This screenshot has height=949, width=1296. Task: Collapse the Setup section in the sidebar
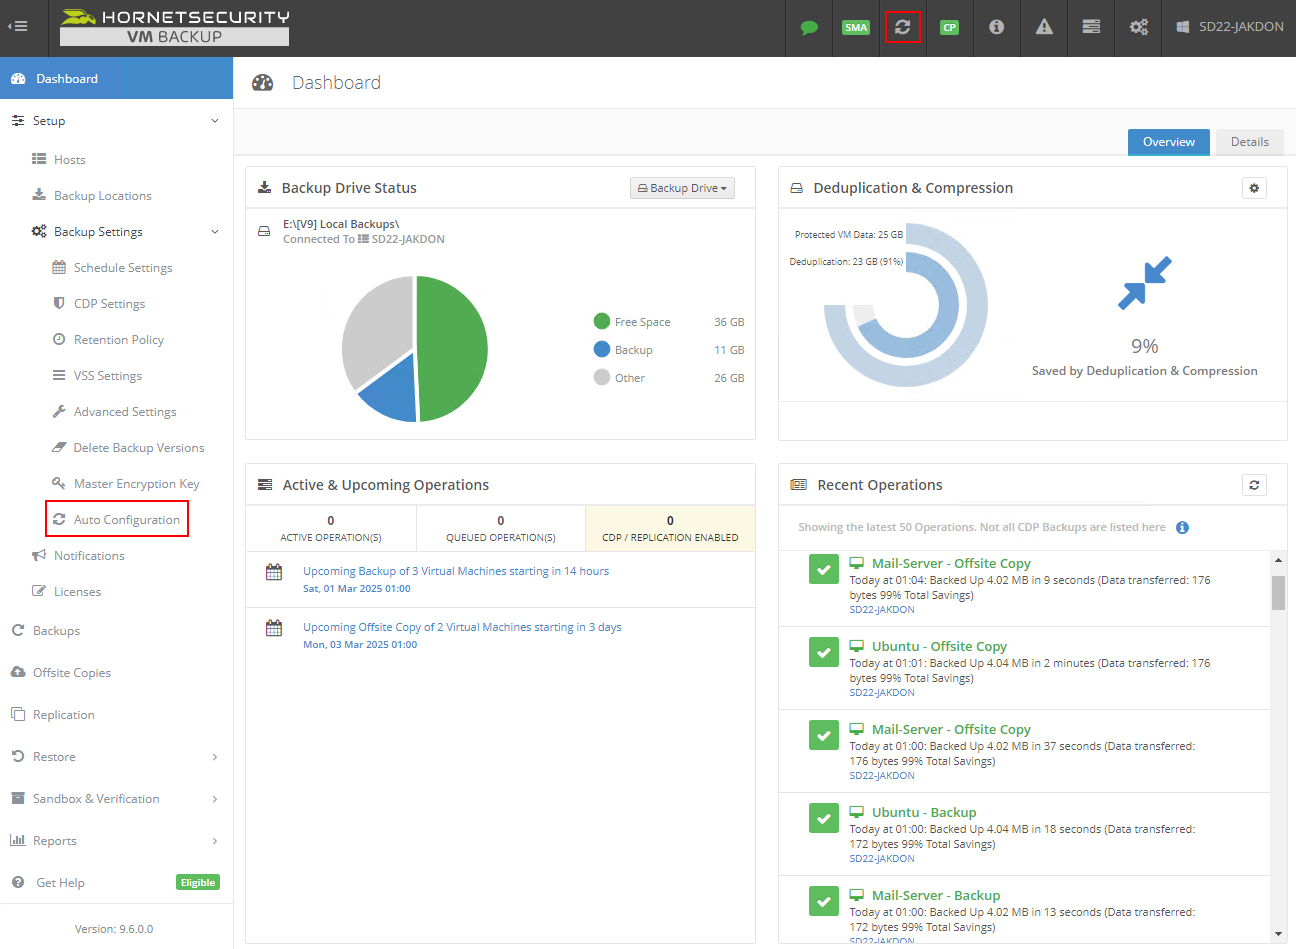click(x=116, y=120)
